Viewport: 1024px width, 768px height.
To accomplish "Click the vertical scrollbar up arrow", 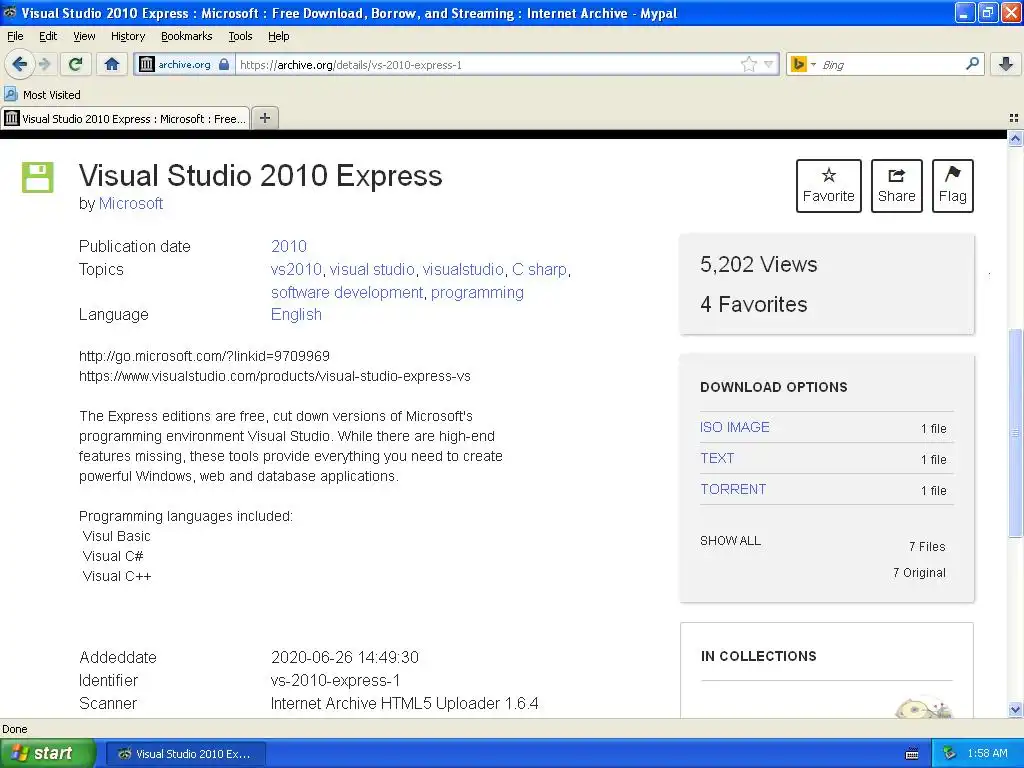I will click(1015, 139).
